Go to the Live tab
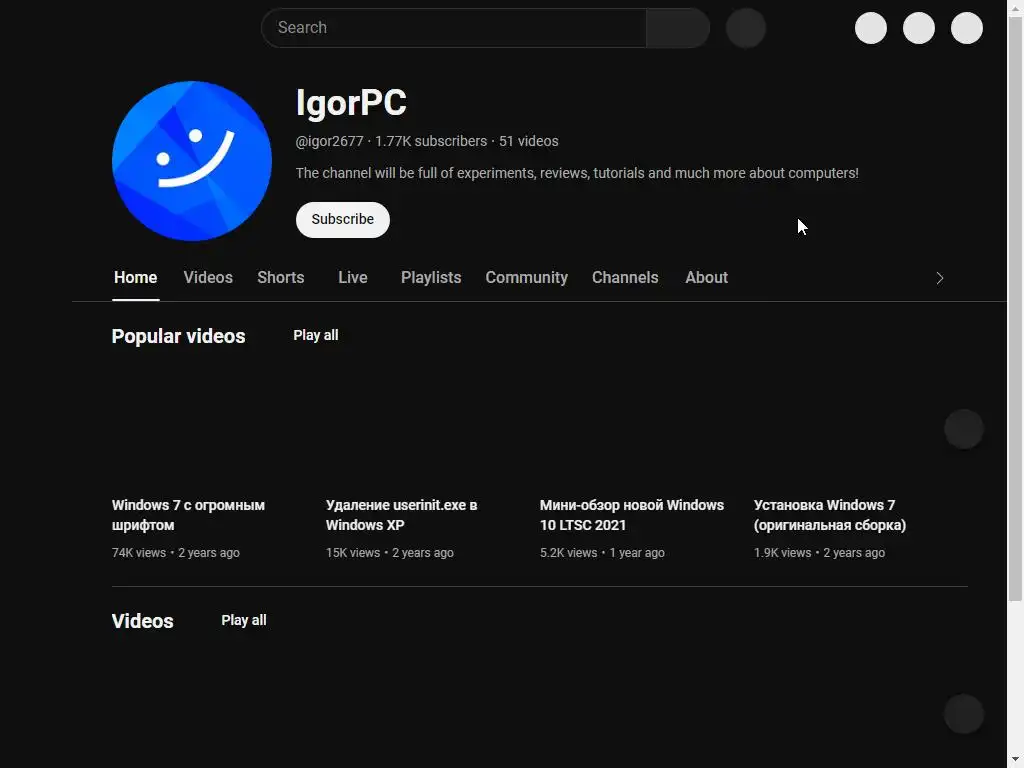Image resolution: width=1024 pixels, height=768 pixels. [x=353, y=278]
